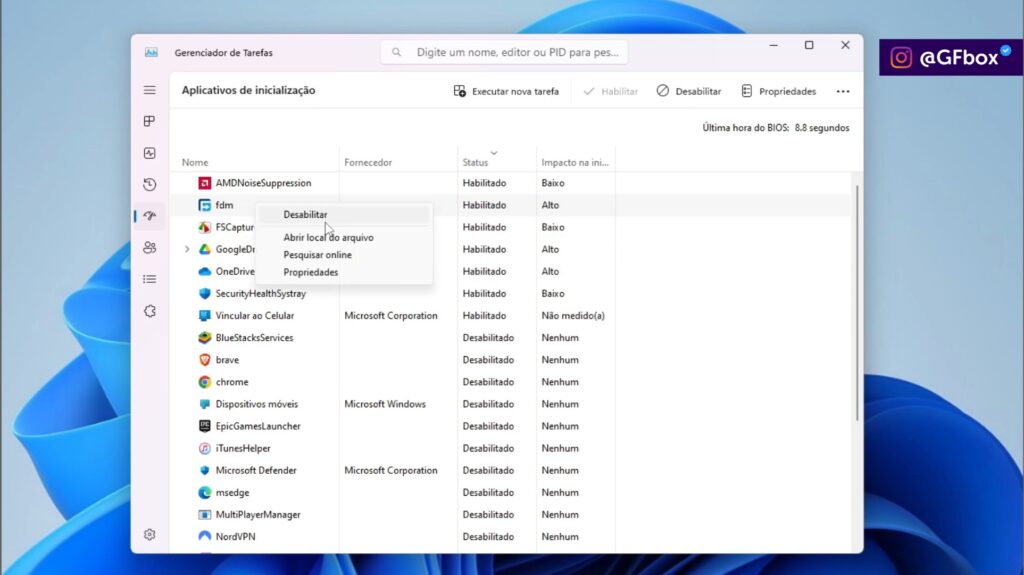Viewport: 1024px width, 575px height.
Task: Select the MultiPlayerManager row name
Action: coord(258,515)
